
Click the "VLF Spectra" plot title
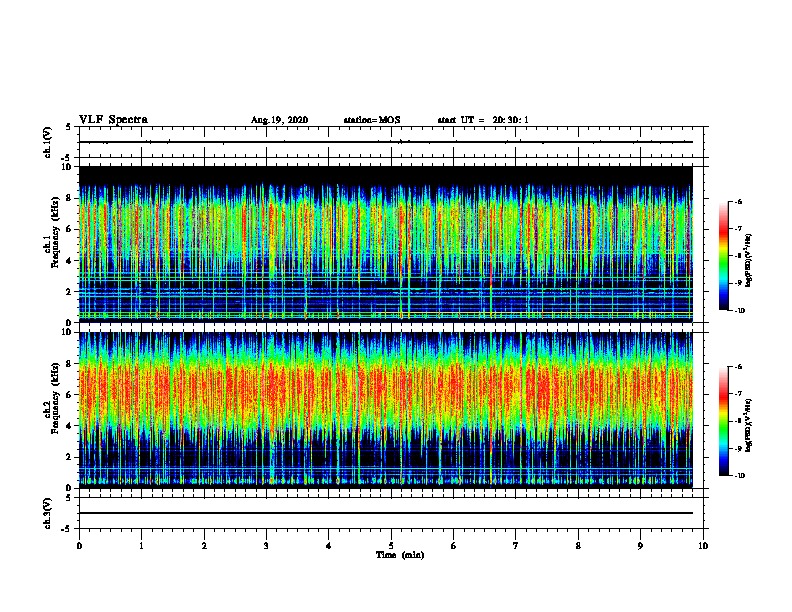pyautogui.click(x=113, y=120)
